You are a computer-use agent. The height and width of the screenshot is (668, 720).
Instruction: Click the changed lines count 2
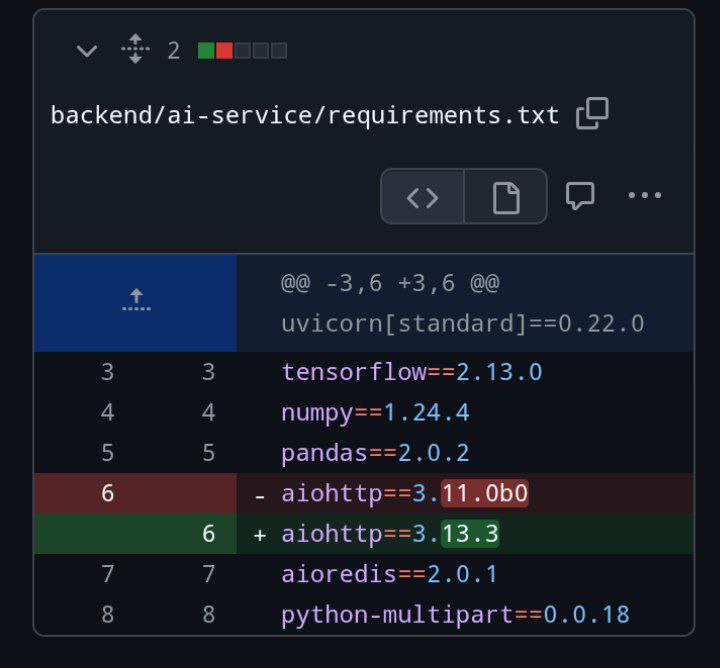(x=174, y=51)
